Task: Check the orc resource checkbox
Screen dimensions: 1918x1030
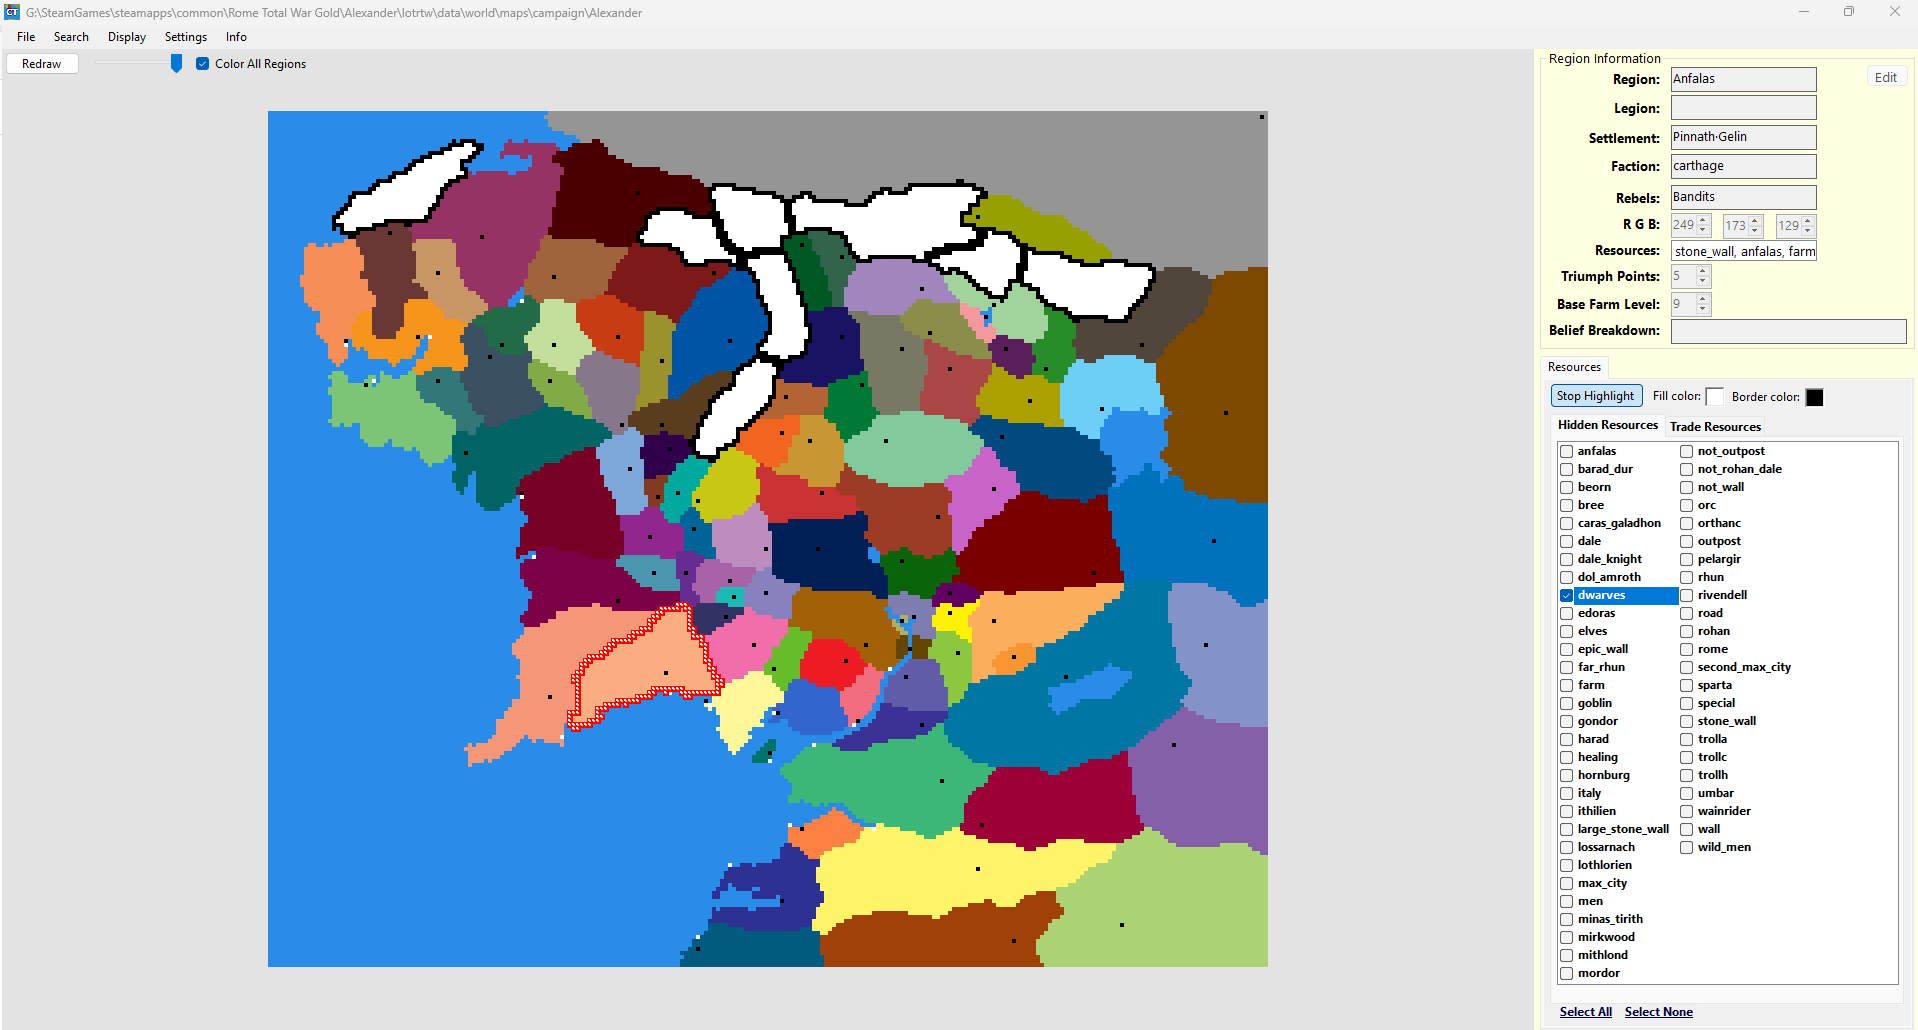Action: [x=1687, y=506]
